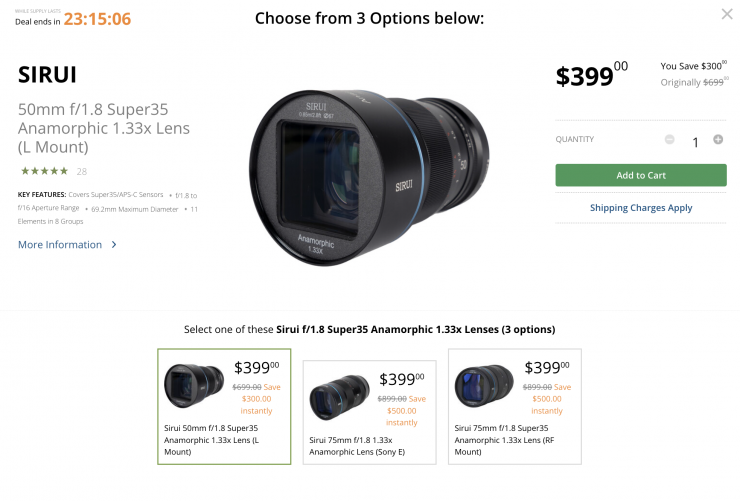
Task: Click the 75mm Sony E lens thumbnail
Action: tap(340, 395)
